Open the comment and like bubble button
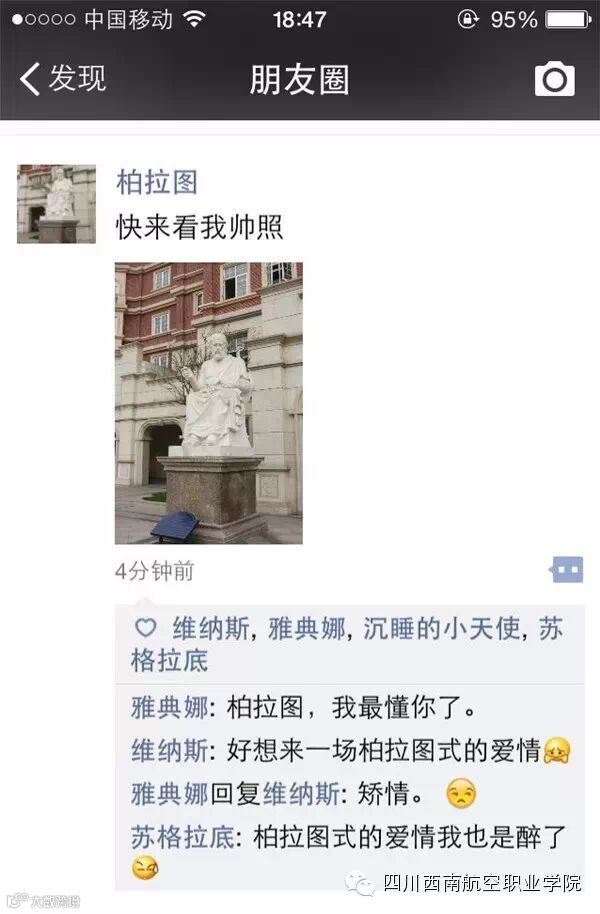The height and width of the screenshot is (914, 600). pos(566,570)
